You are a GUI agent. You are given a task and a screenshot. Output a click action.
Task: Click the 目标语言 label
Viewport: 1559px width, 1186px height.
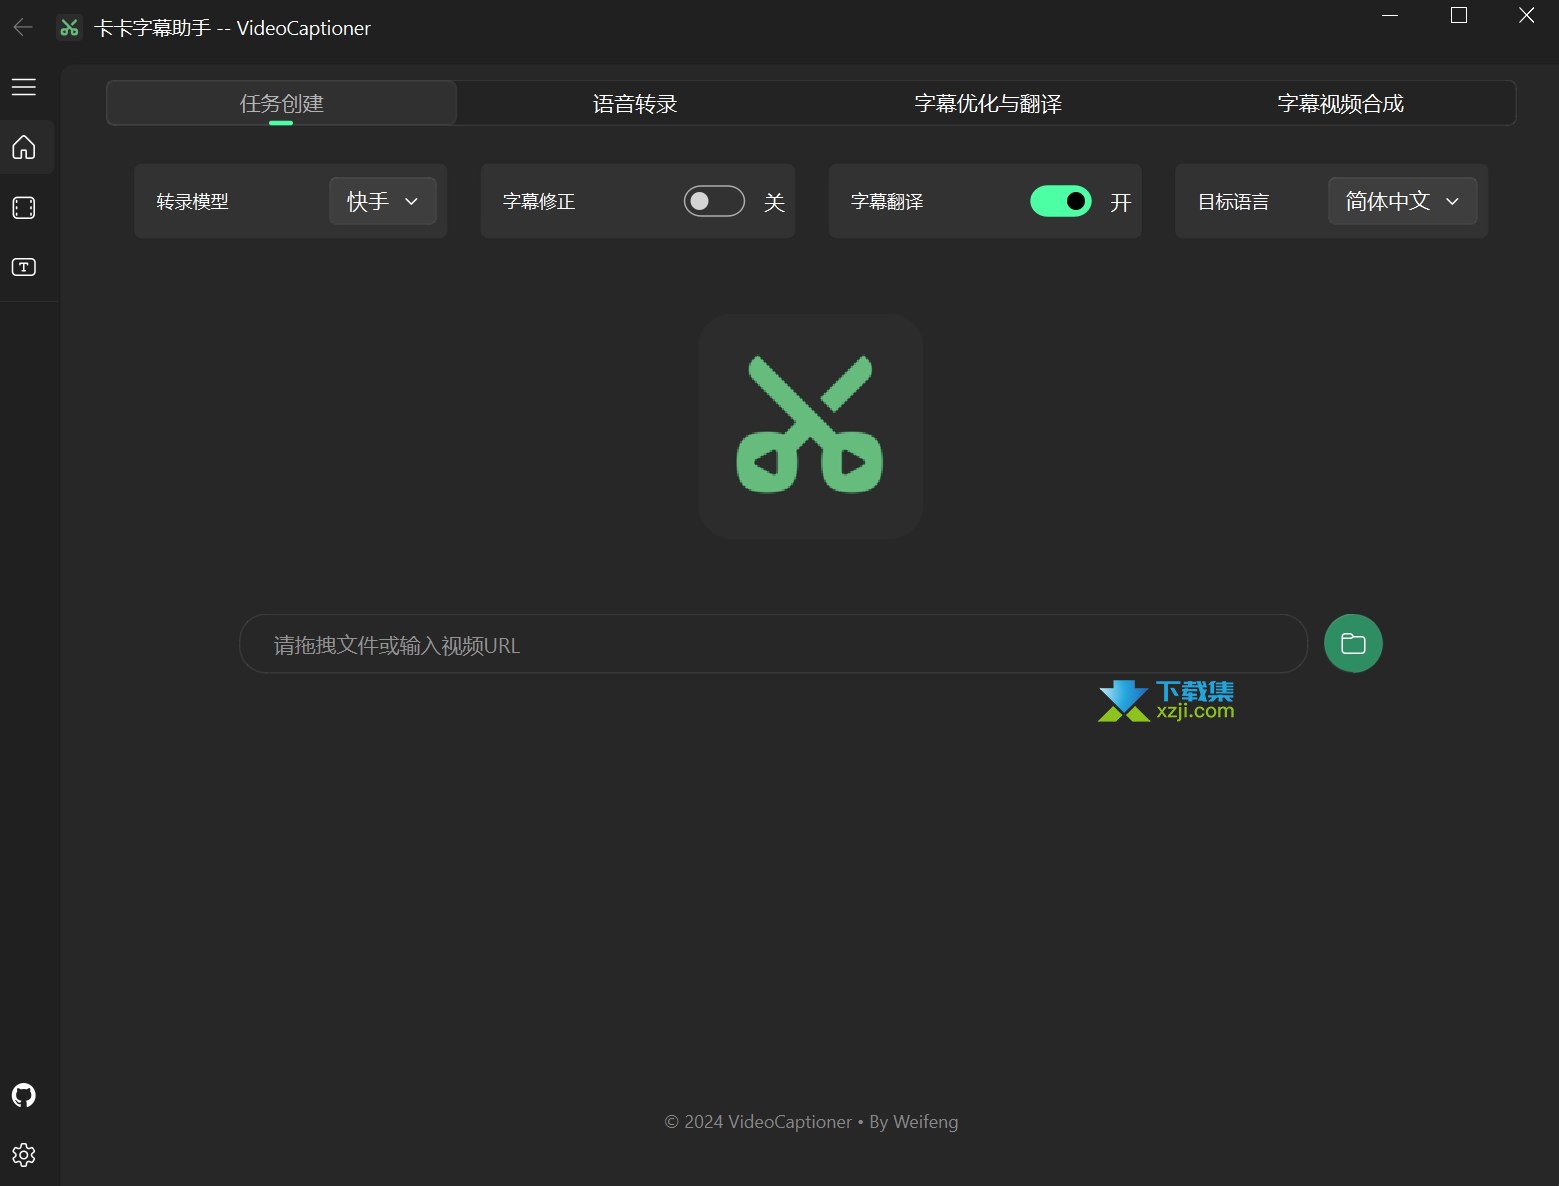click(x=1233, y=202)
